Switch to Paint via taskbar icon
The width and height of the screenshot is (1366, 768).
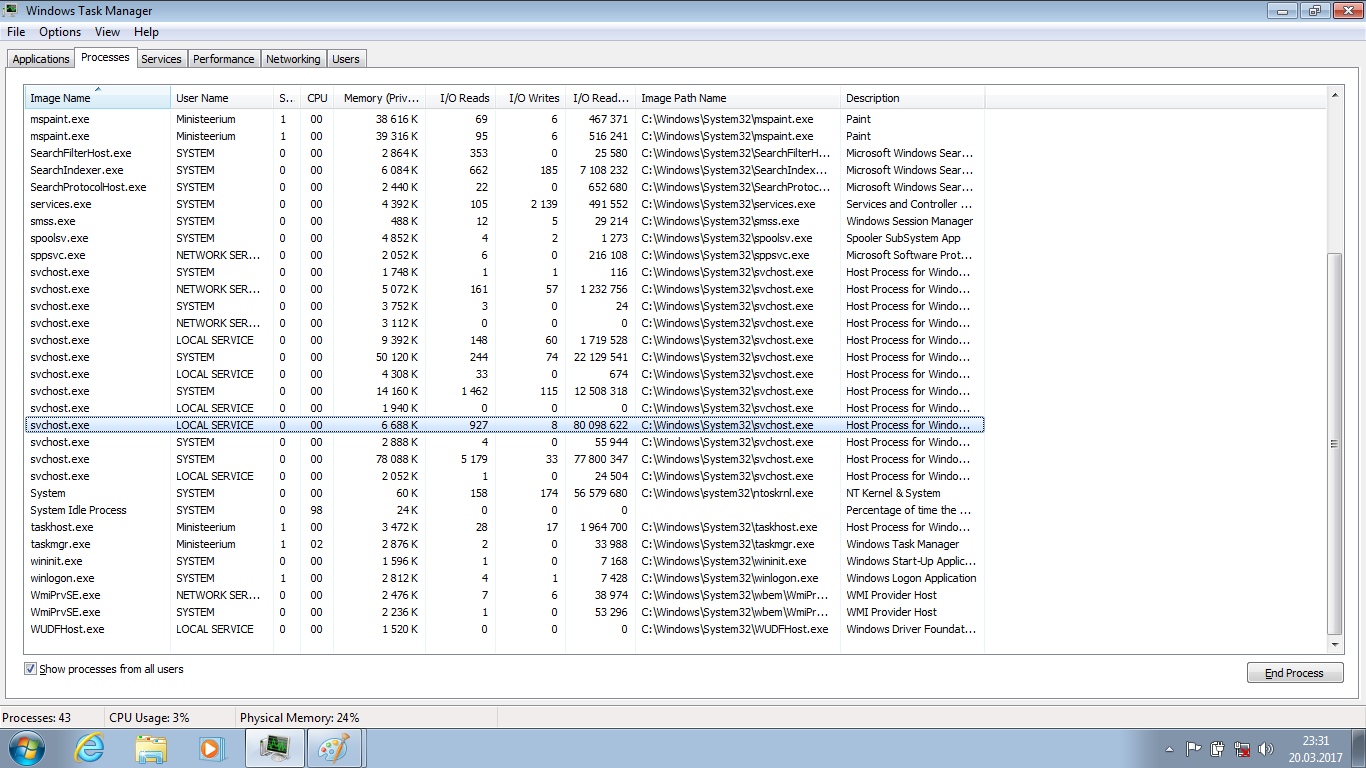333,748
